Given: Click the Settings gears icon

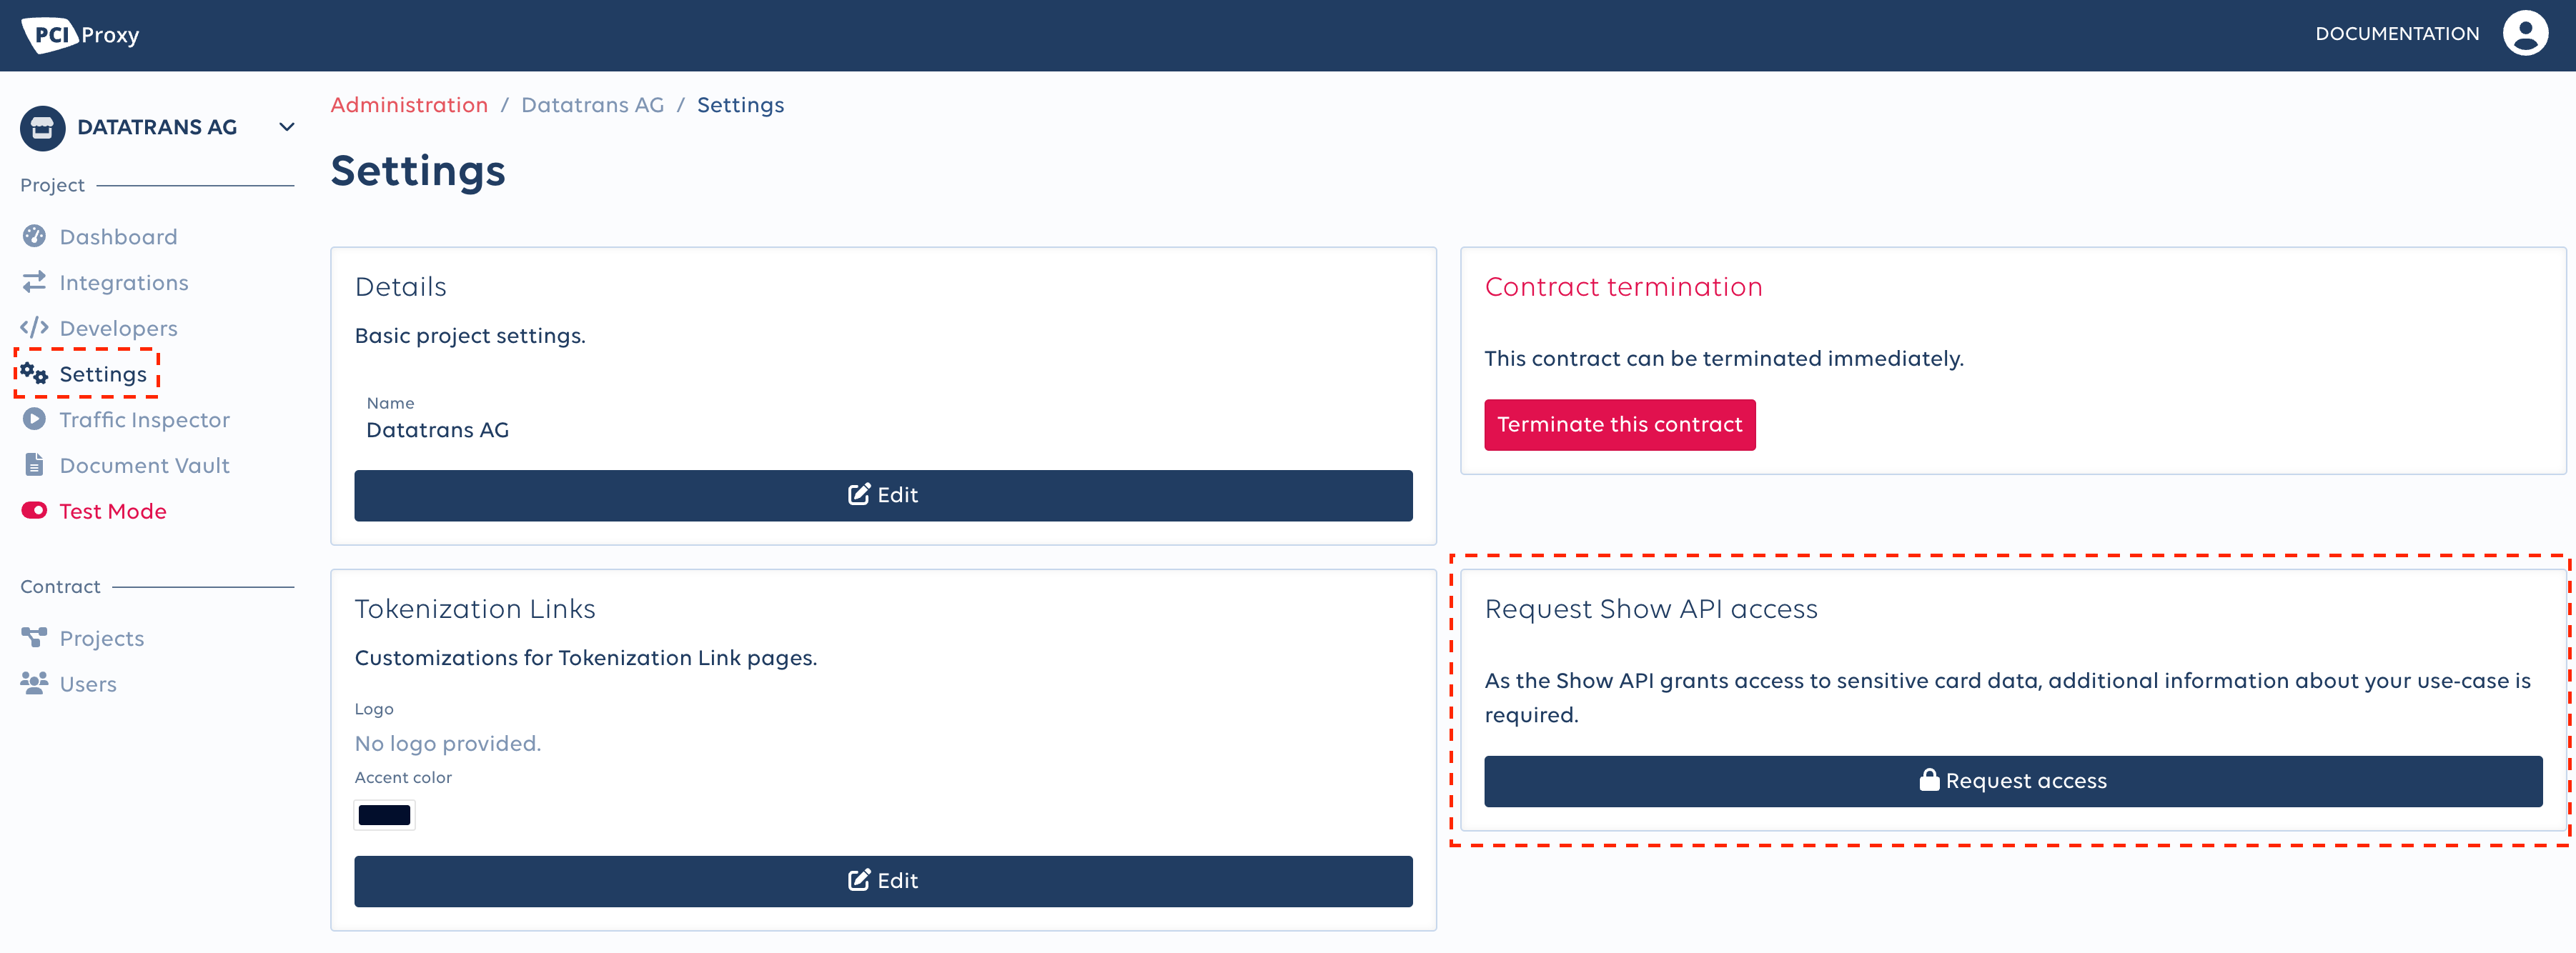Looking at the screenshot, I should click(34, 374).
